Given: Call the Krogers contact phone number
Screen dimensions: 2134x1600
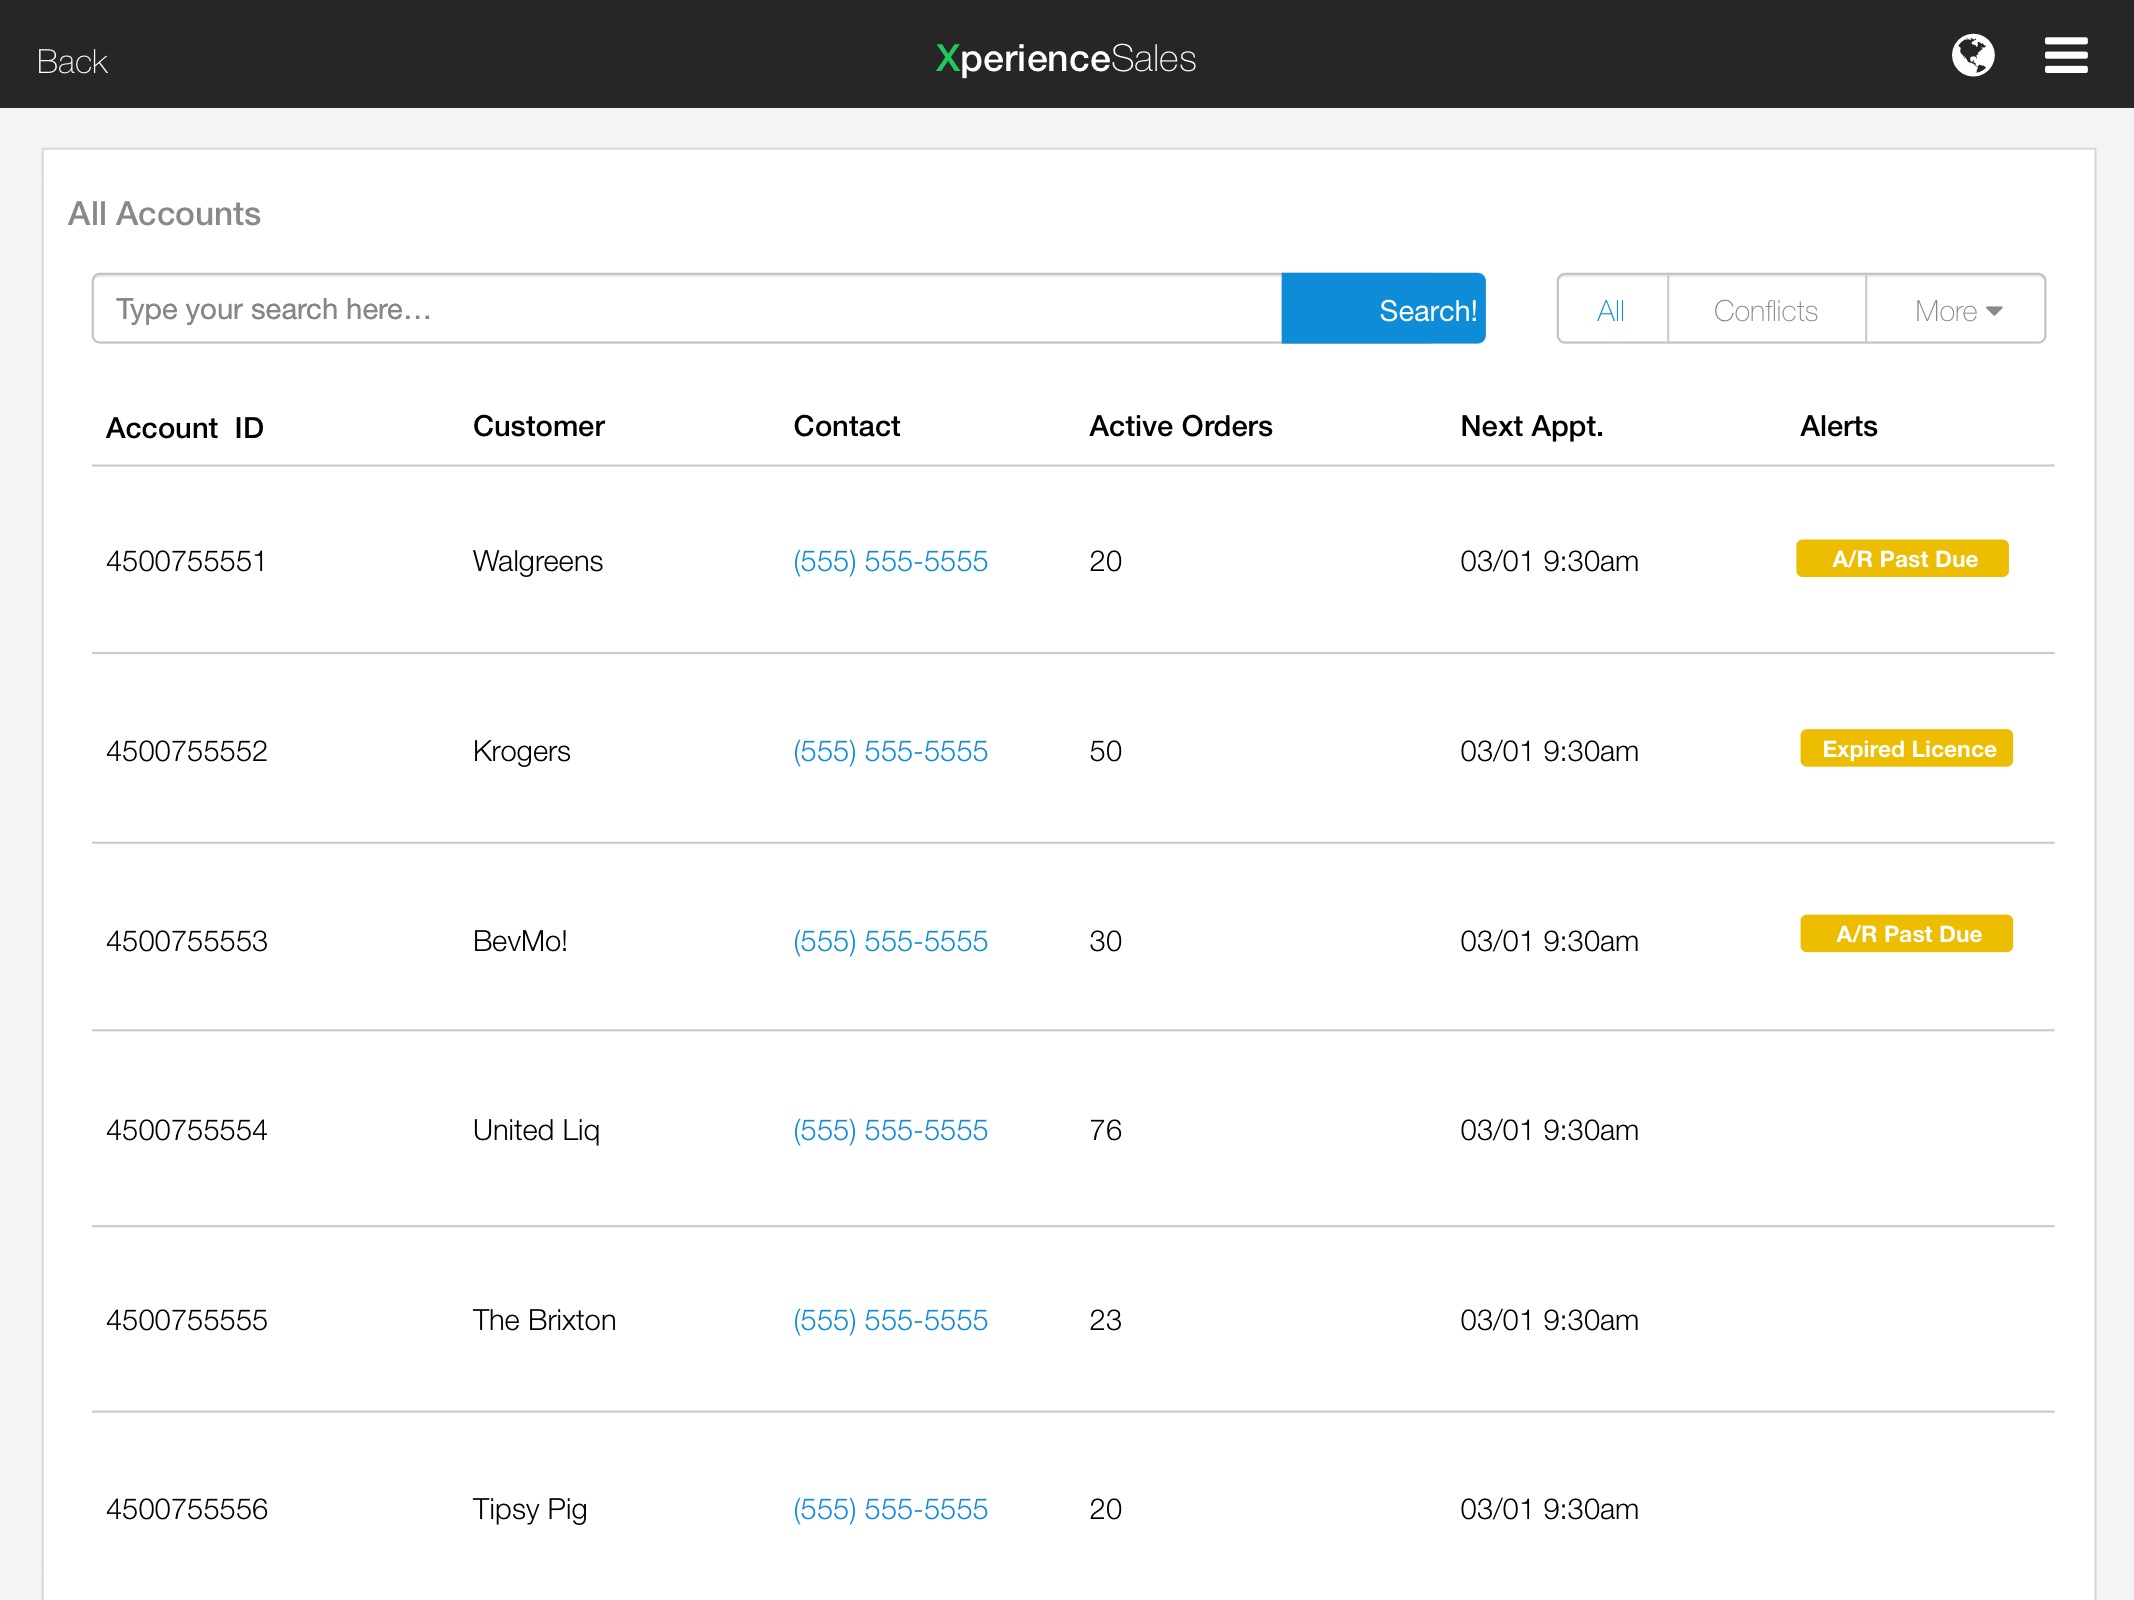Looking at the screenshot, I should coord(890,751).
